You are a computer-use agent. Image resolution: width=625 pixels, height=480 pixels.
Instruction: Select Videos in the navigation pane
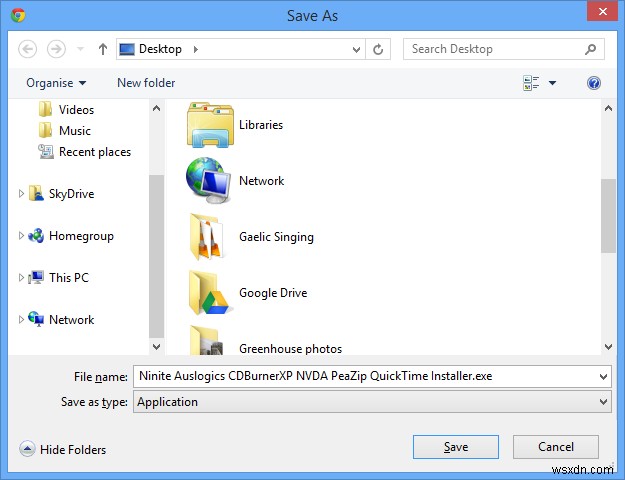point(77,110)
